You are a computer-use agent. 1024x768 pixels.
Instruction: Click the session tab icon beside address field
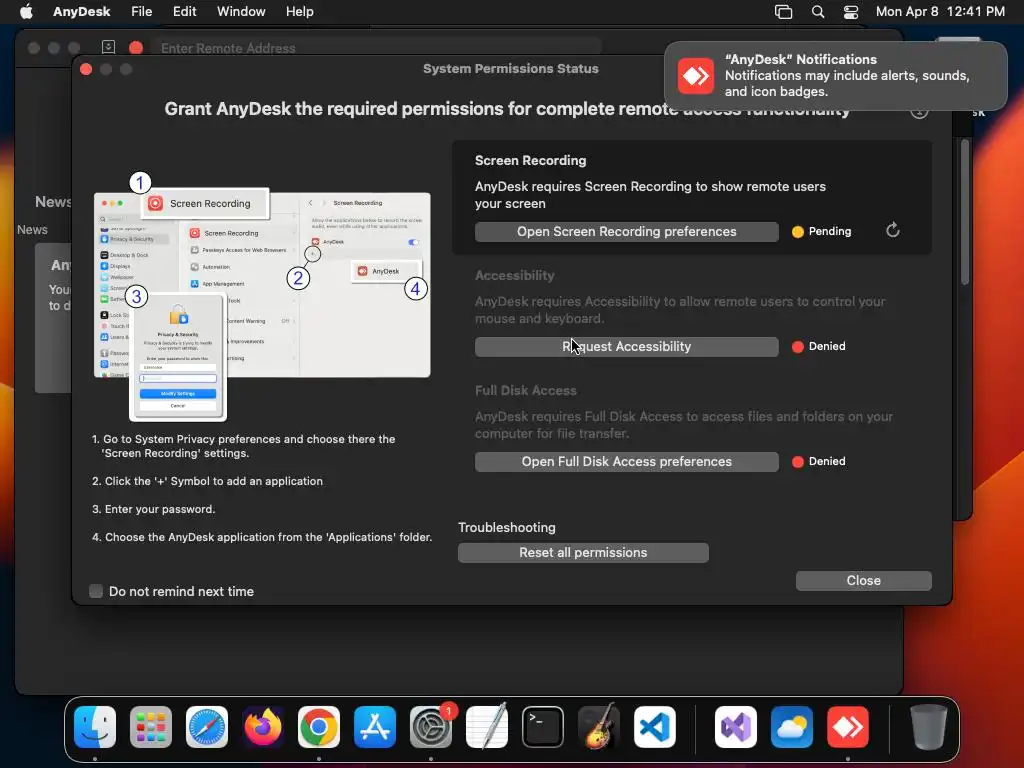pos(108,47)
